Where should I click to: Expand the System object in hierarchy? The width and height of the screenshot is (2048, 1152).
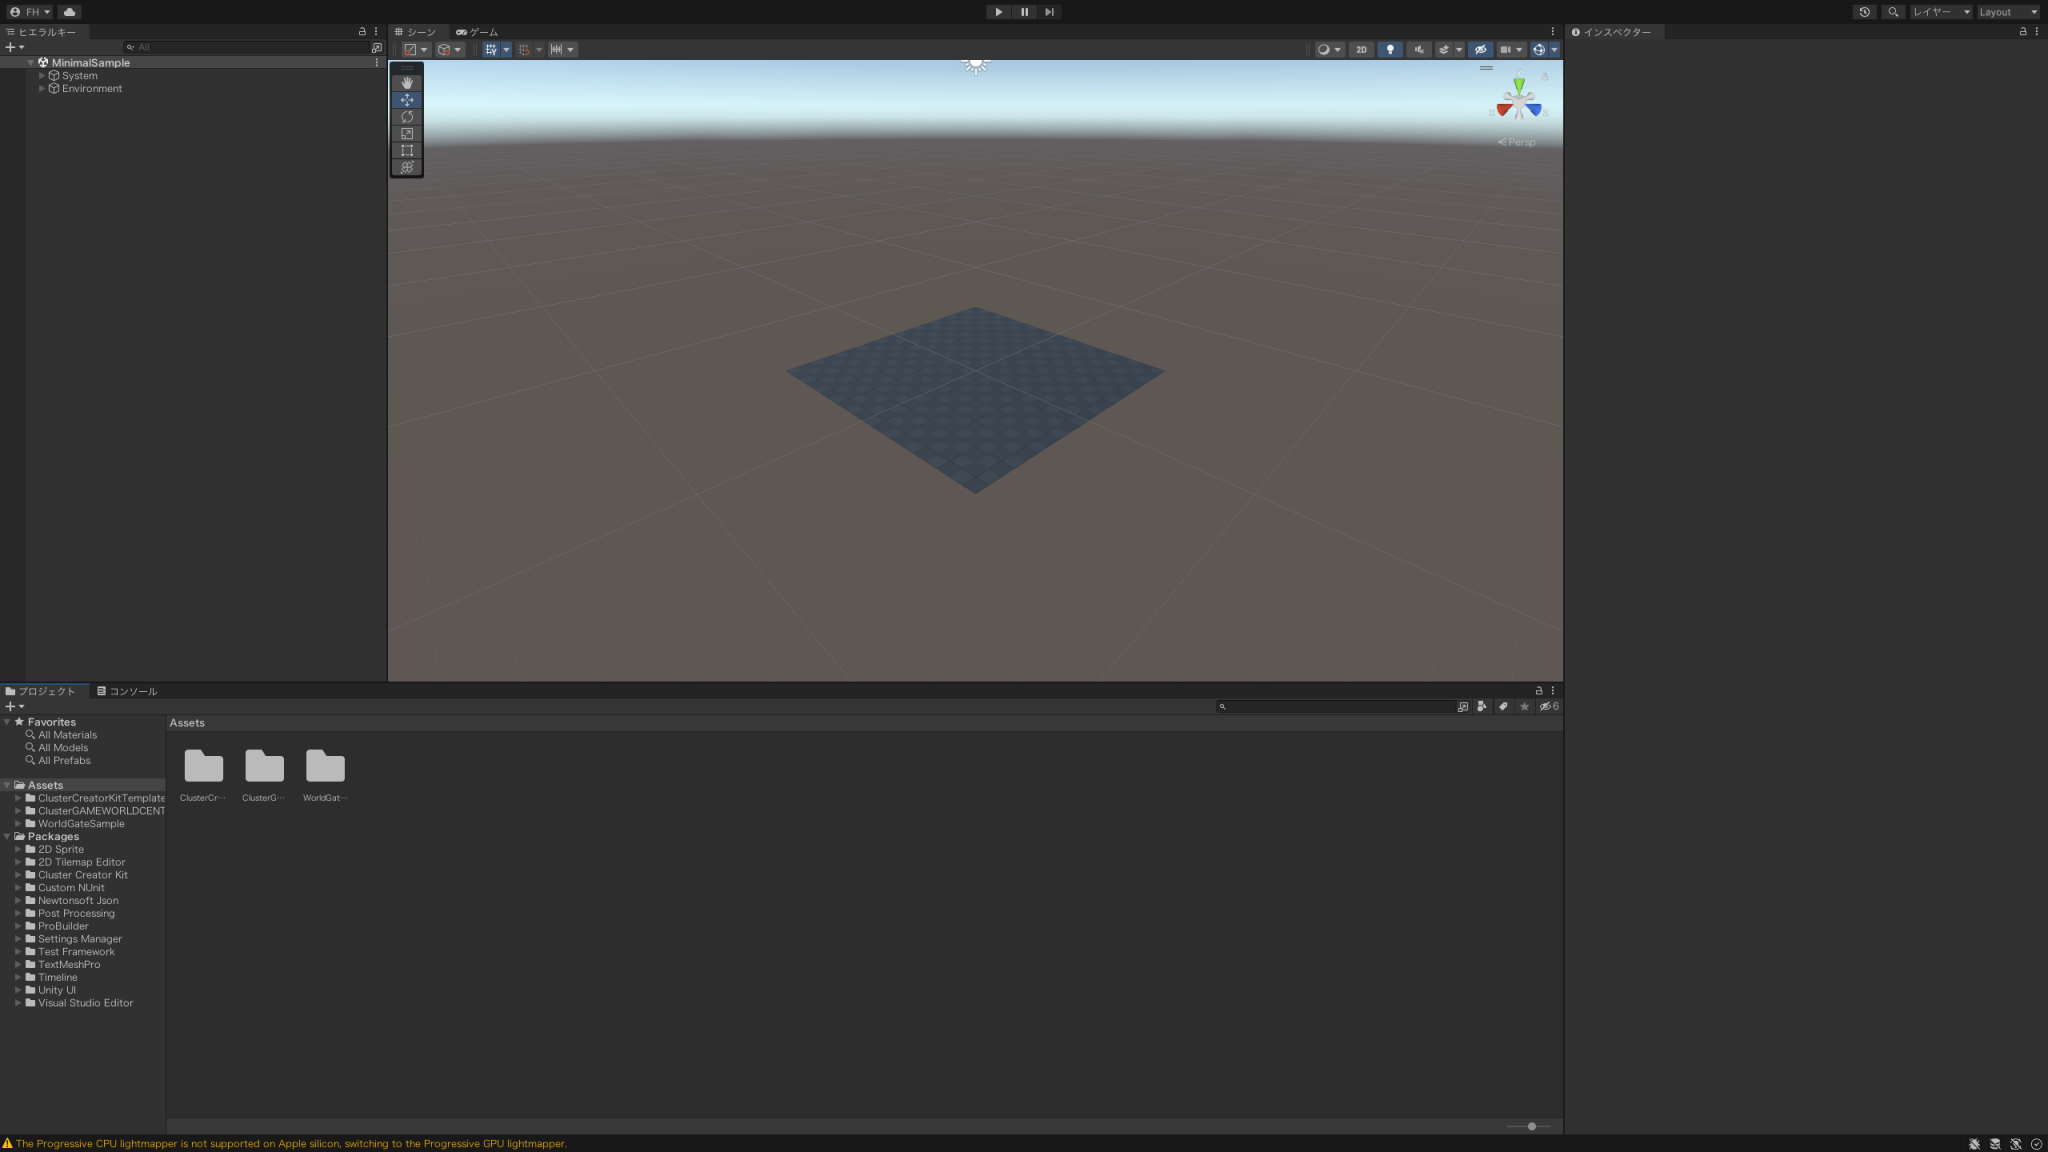pyautogui.click(x=42, y=76)
